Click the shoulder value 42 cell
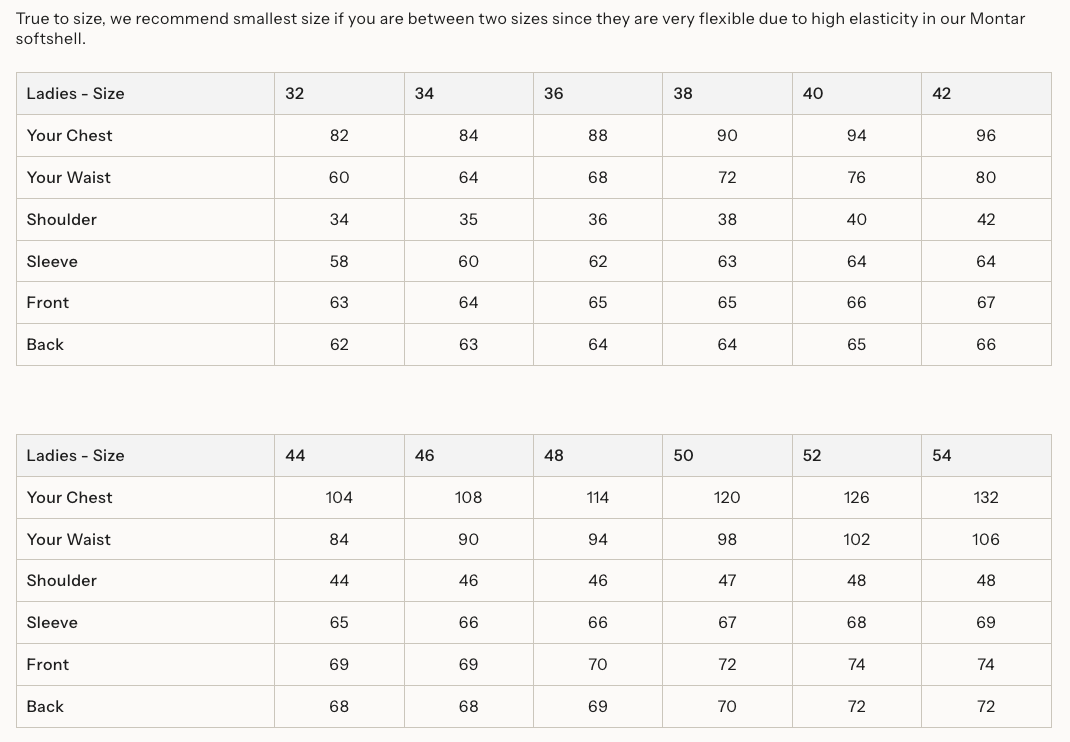Screen dimensions: 1070x742 (986, 220)
